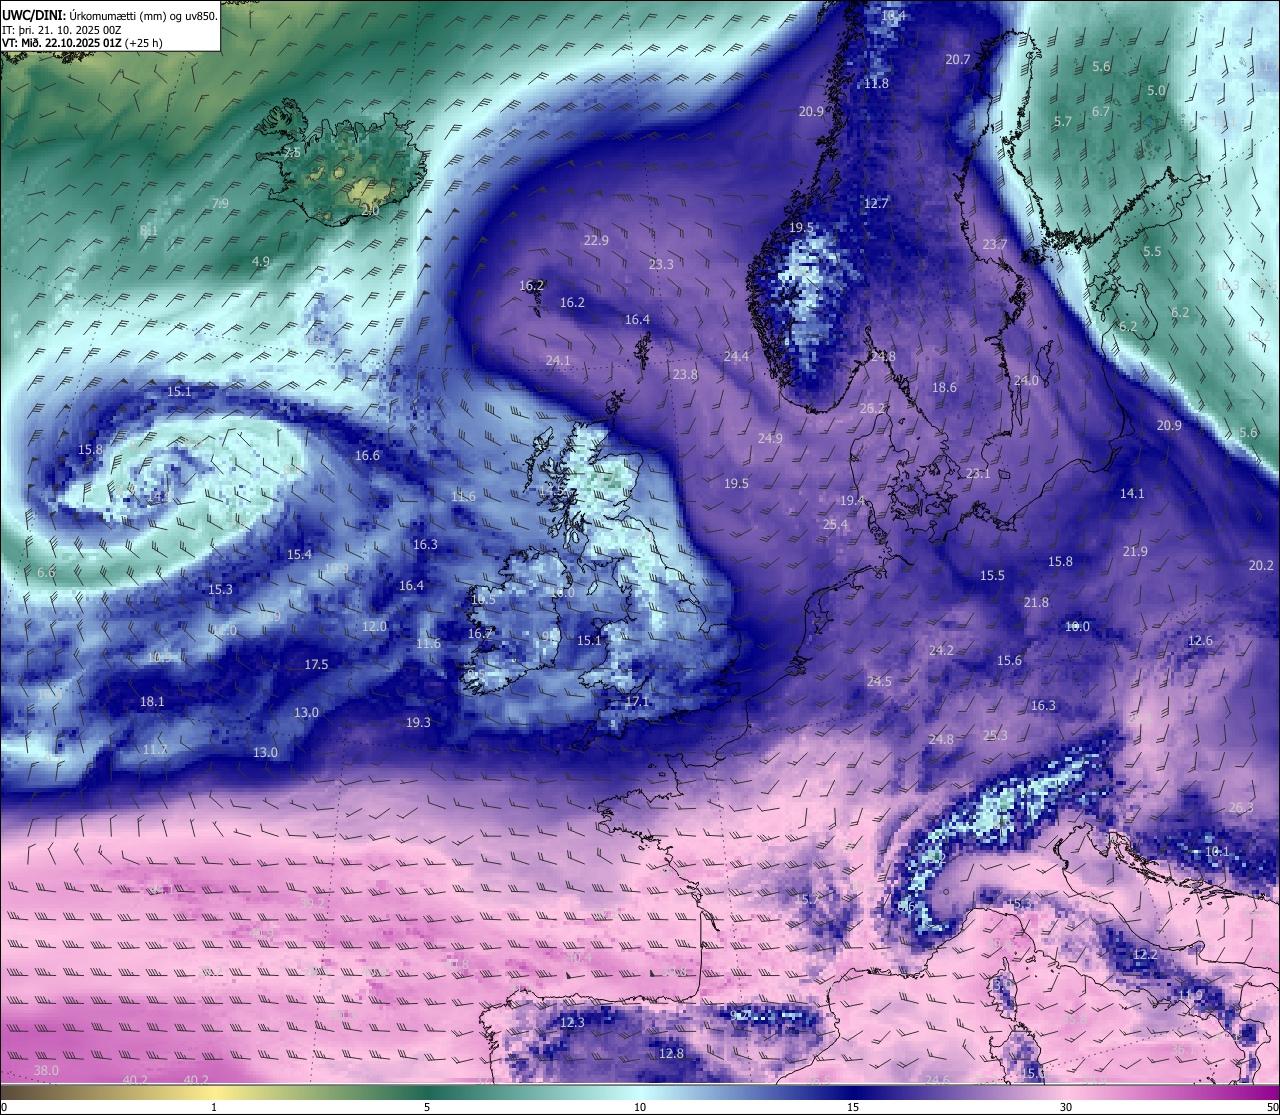Click the 18.4 value at top of Norway
Screen dimensions: 1280x1115
pos(893,16)
